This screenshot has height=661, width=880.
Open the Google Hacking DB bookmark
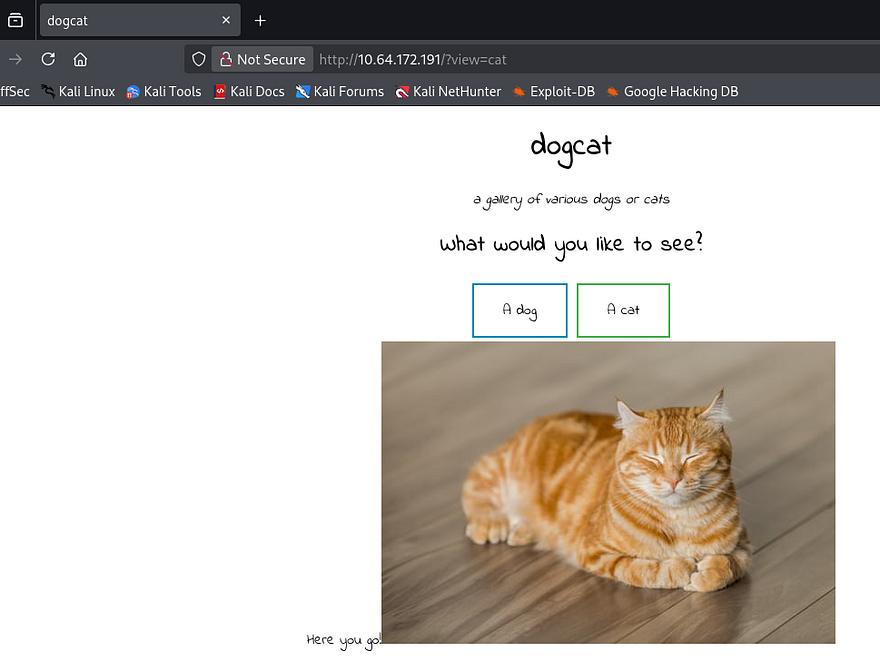pos(672,91)
